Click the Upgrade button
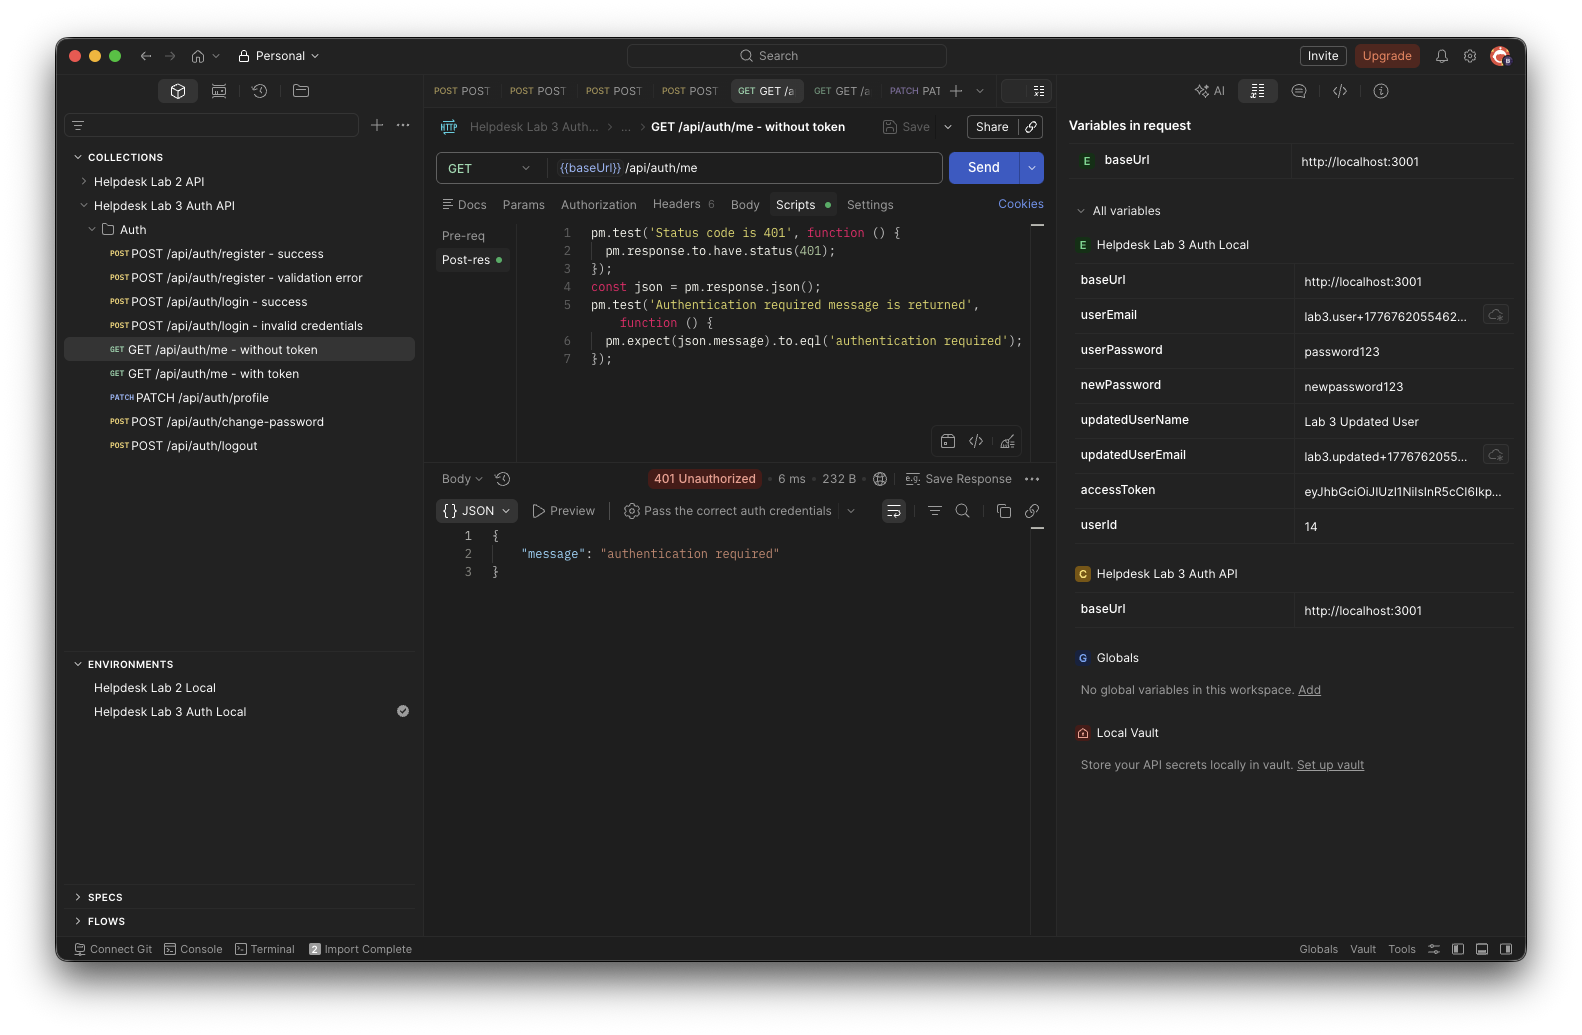The image size is (1582, 1035). (1387, 56)
